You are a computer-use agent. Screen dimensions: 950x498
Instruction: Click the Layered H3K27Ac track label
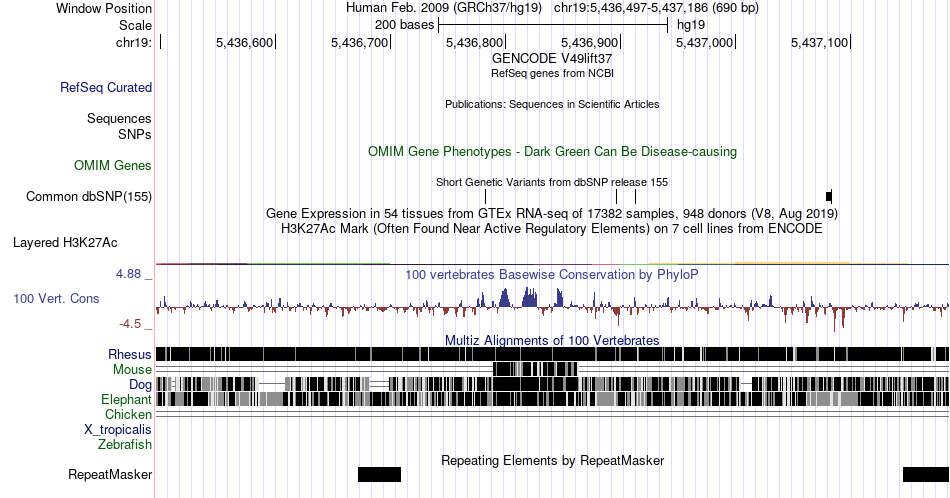65,242
